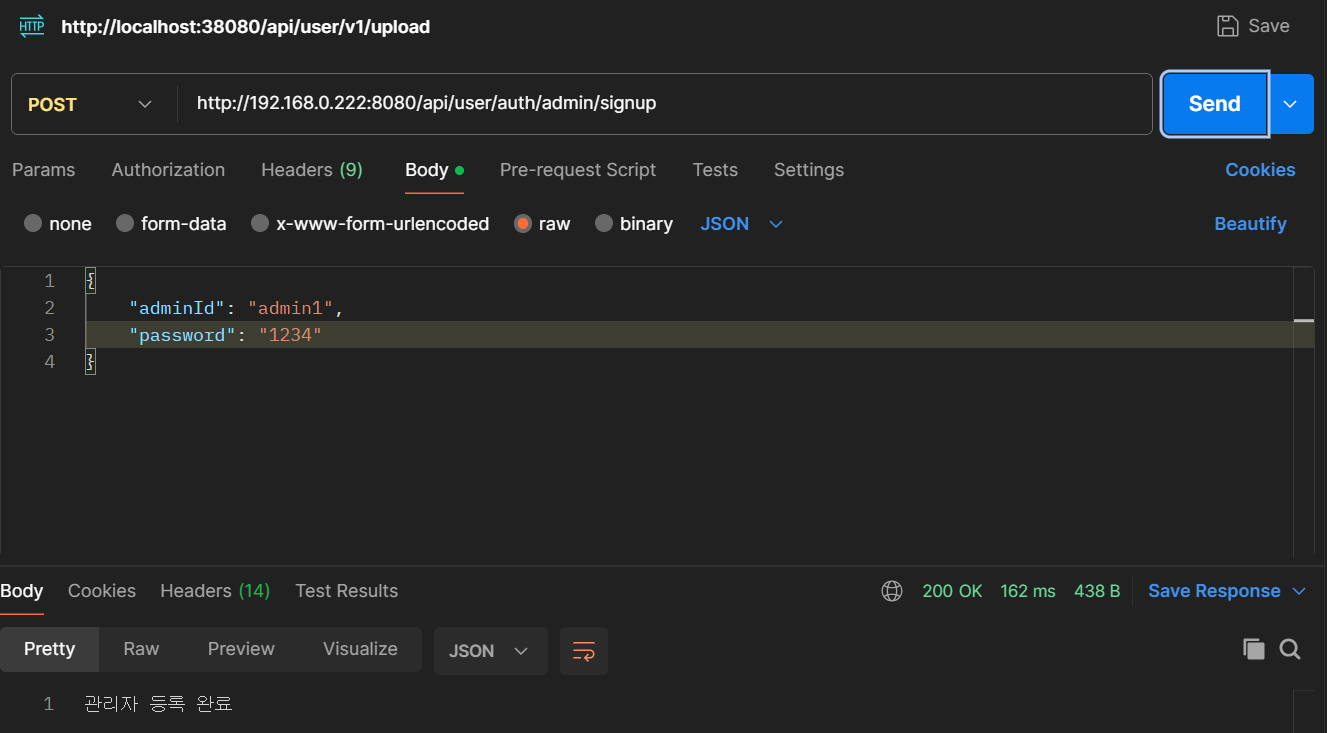Click the Beautify link
The width and height of the screenshot is (1327, 733).
click(x=1250, y=224)
